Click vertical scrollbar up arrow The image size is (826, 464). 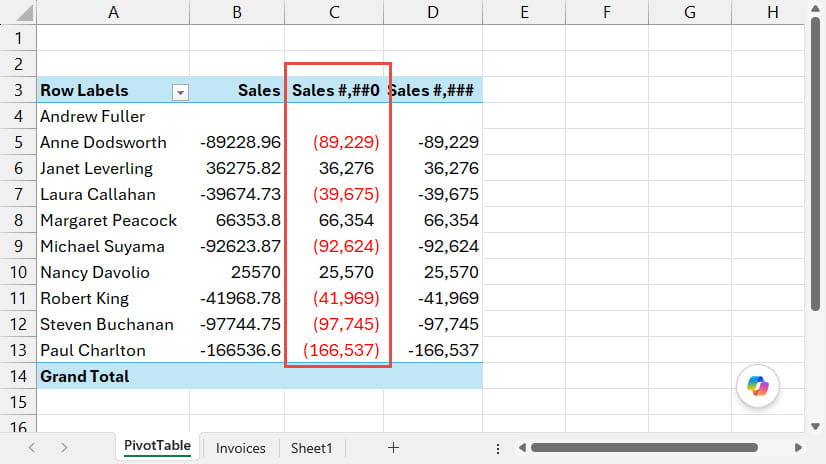tap(815, 8)
